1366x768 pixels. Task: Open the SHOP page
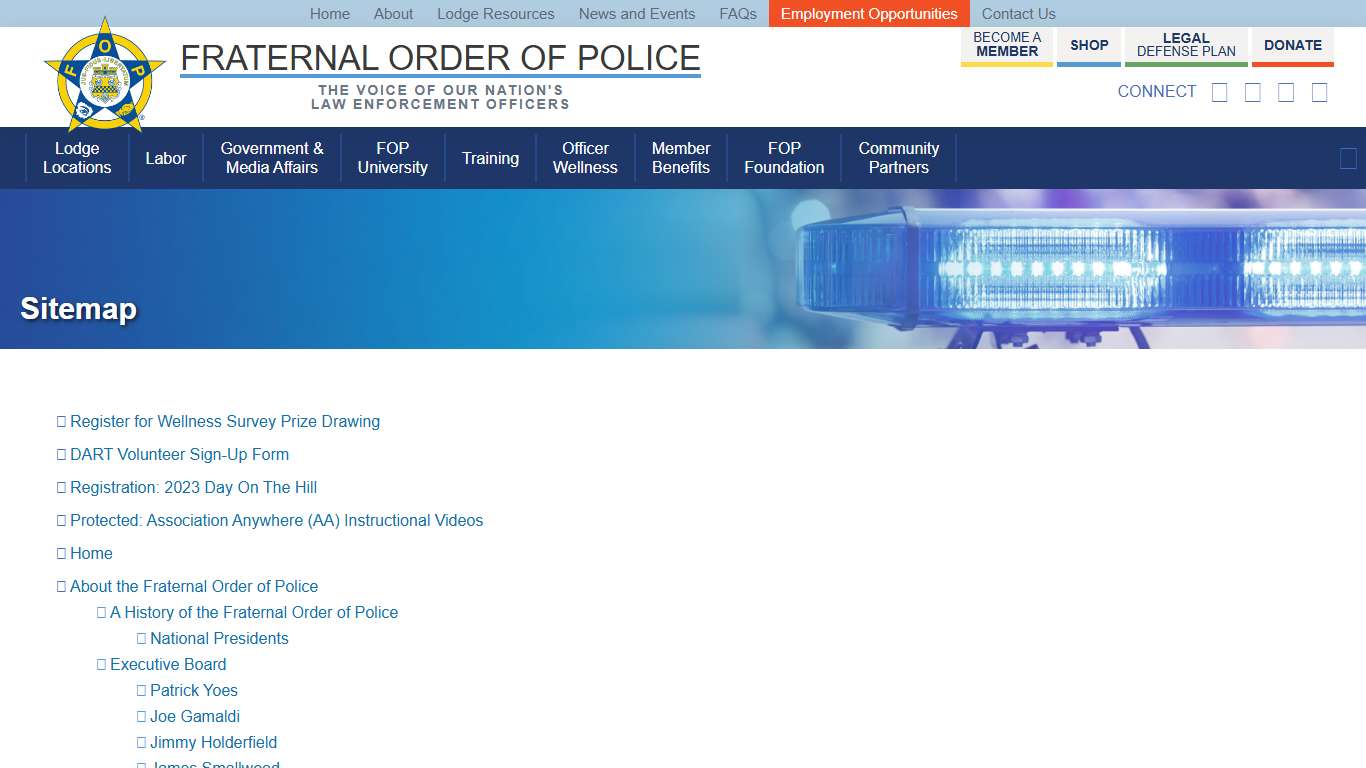(x=1088, y=44)
